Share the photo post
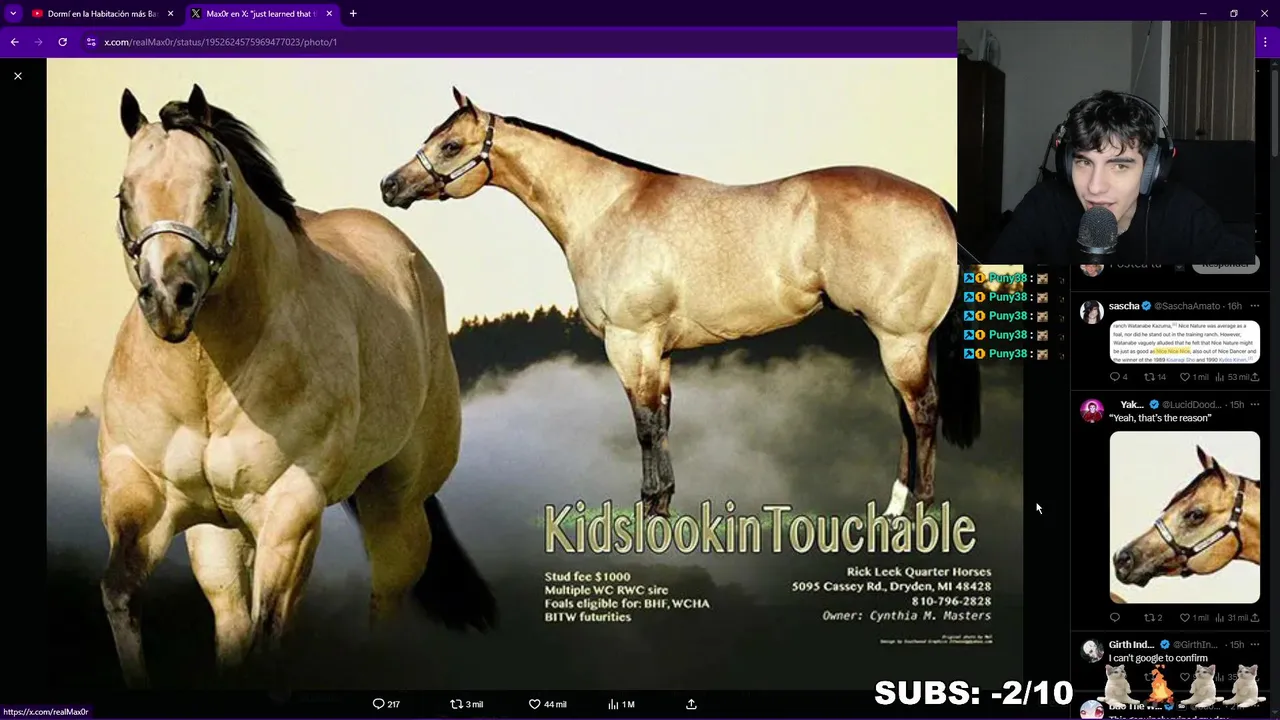Viewport: 1280px width, 720px height. click(x=691, y=704)
